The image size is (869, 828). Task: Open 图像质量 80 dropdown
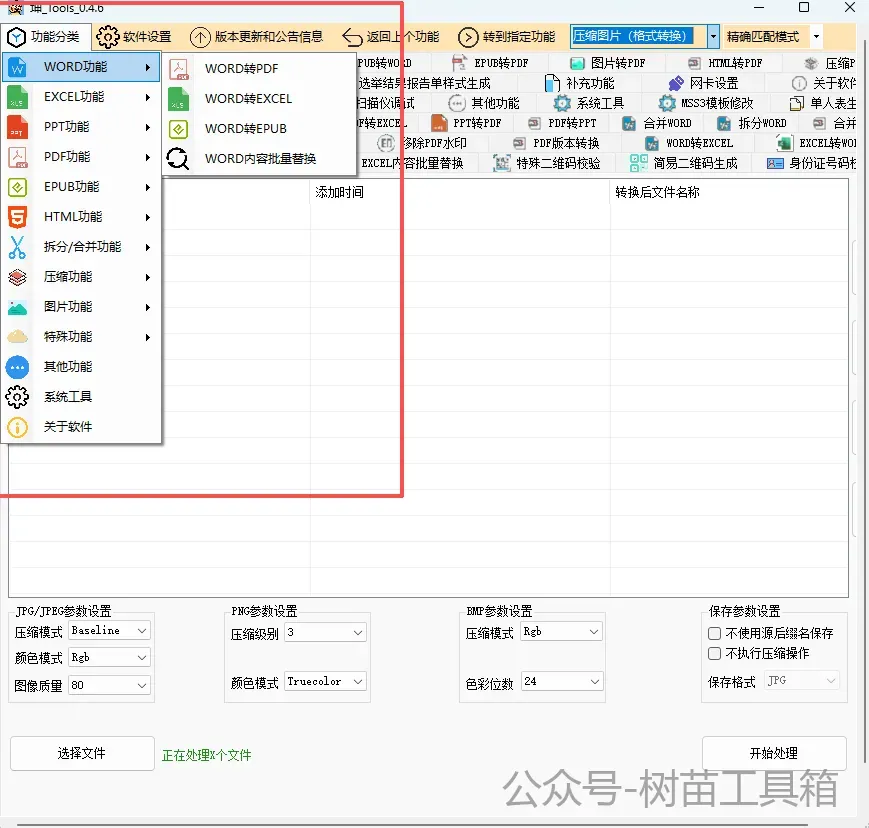click(x=109, y=686)
